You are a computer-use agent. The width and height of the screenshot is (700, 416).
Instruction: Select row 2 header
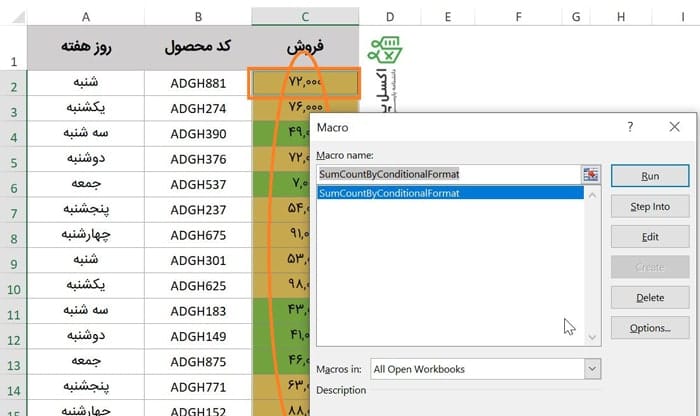click(13, 83)
